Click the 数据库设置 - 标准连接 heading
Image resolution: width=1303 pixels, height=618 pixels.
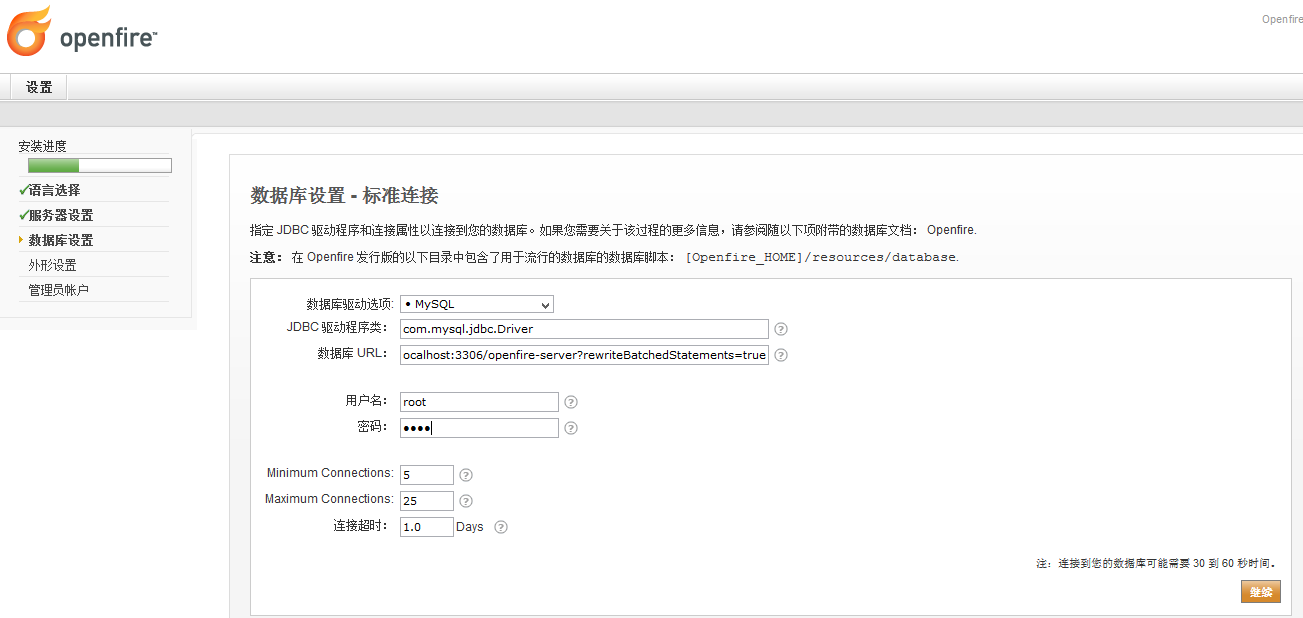click(344, 195)
